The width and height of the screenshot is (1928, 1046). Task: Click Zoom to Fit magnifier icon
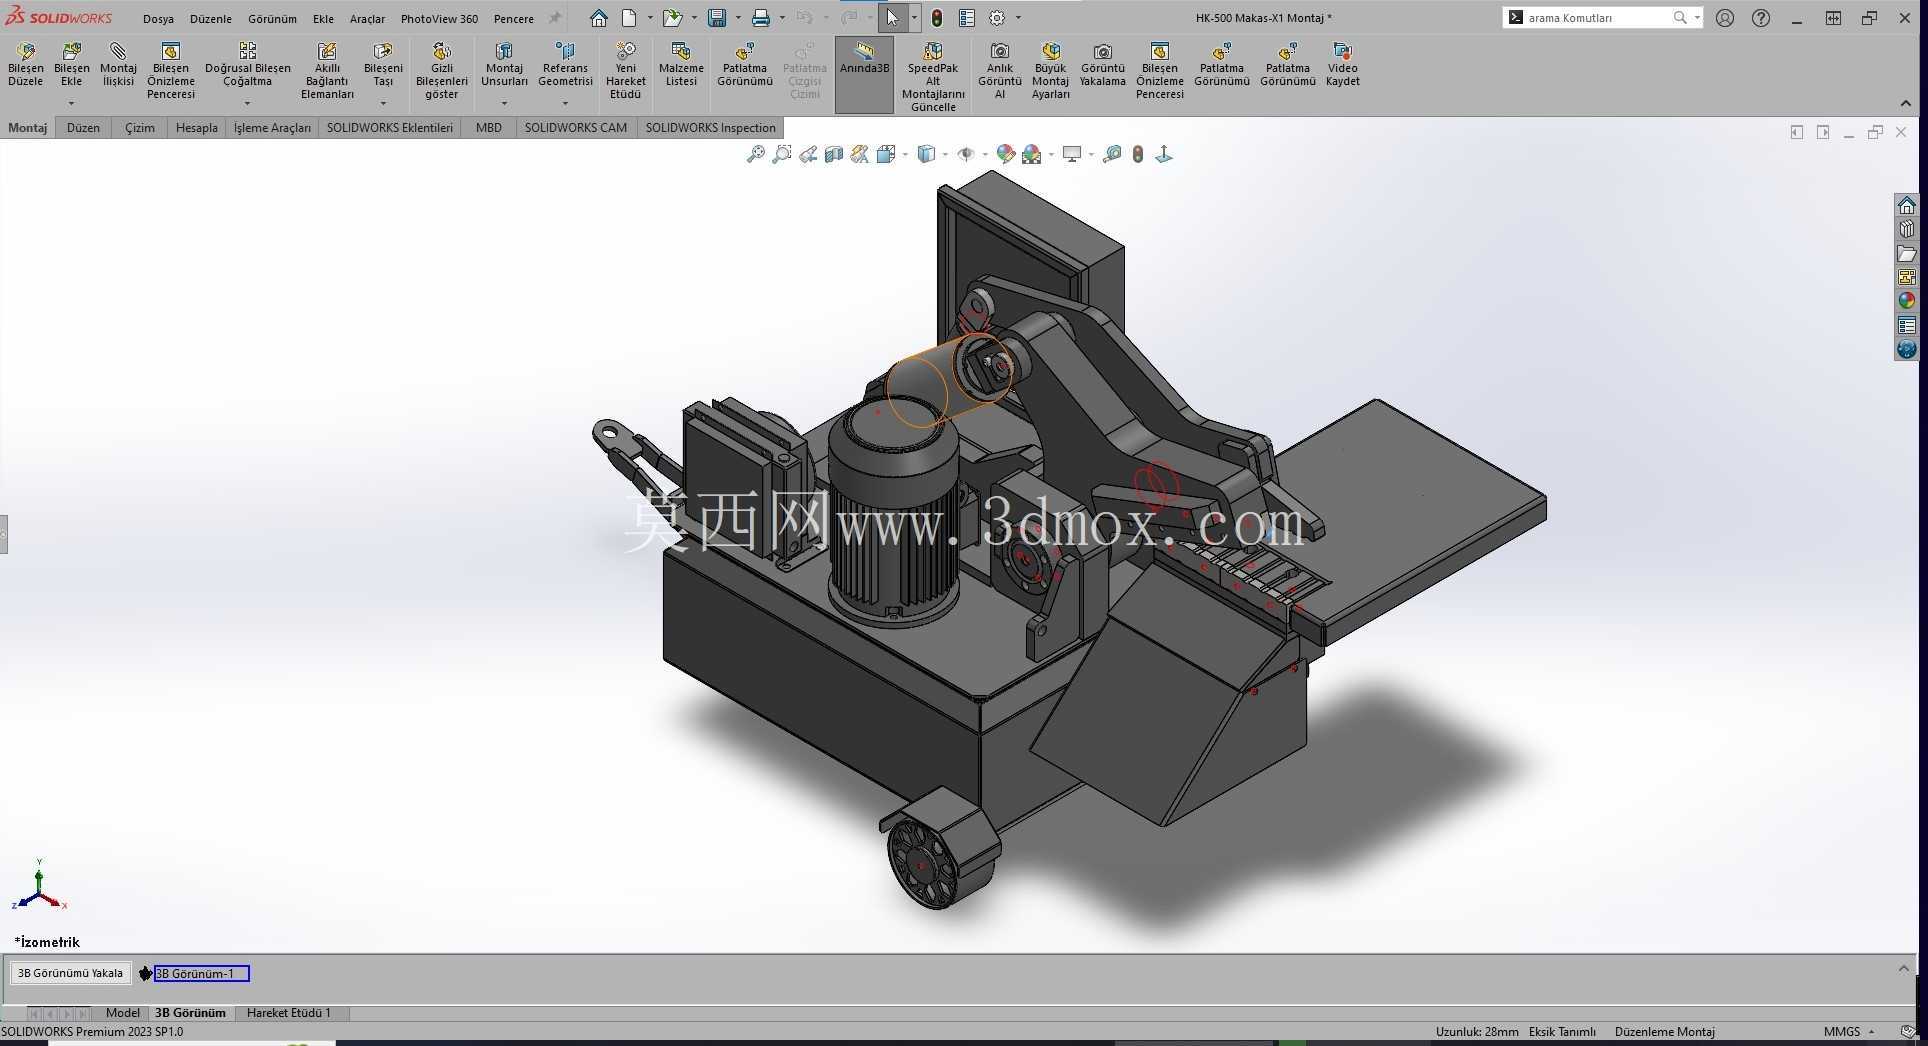[756, 154]
